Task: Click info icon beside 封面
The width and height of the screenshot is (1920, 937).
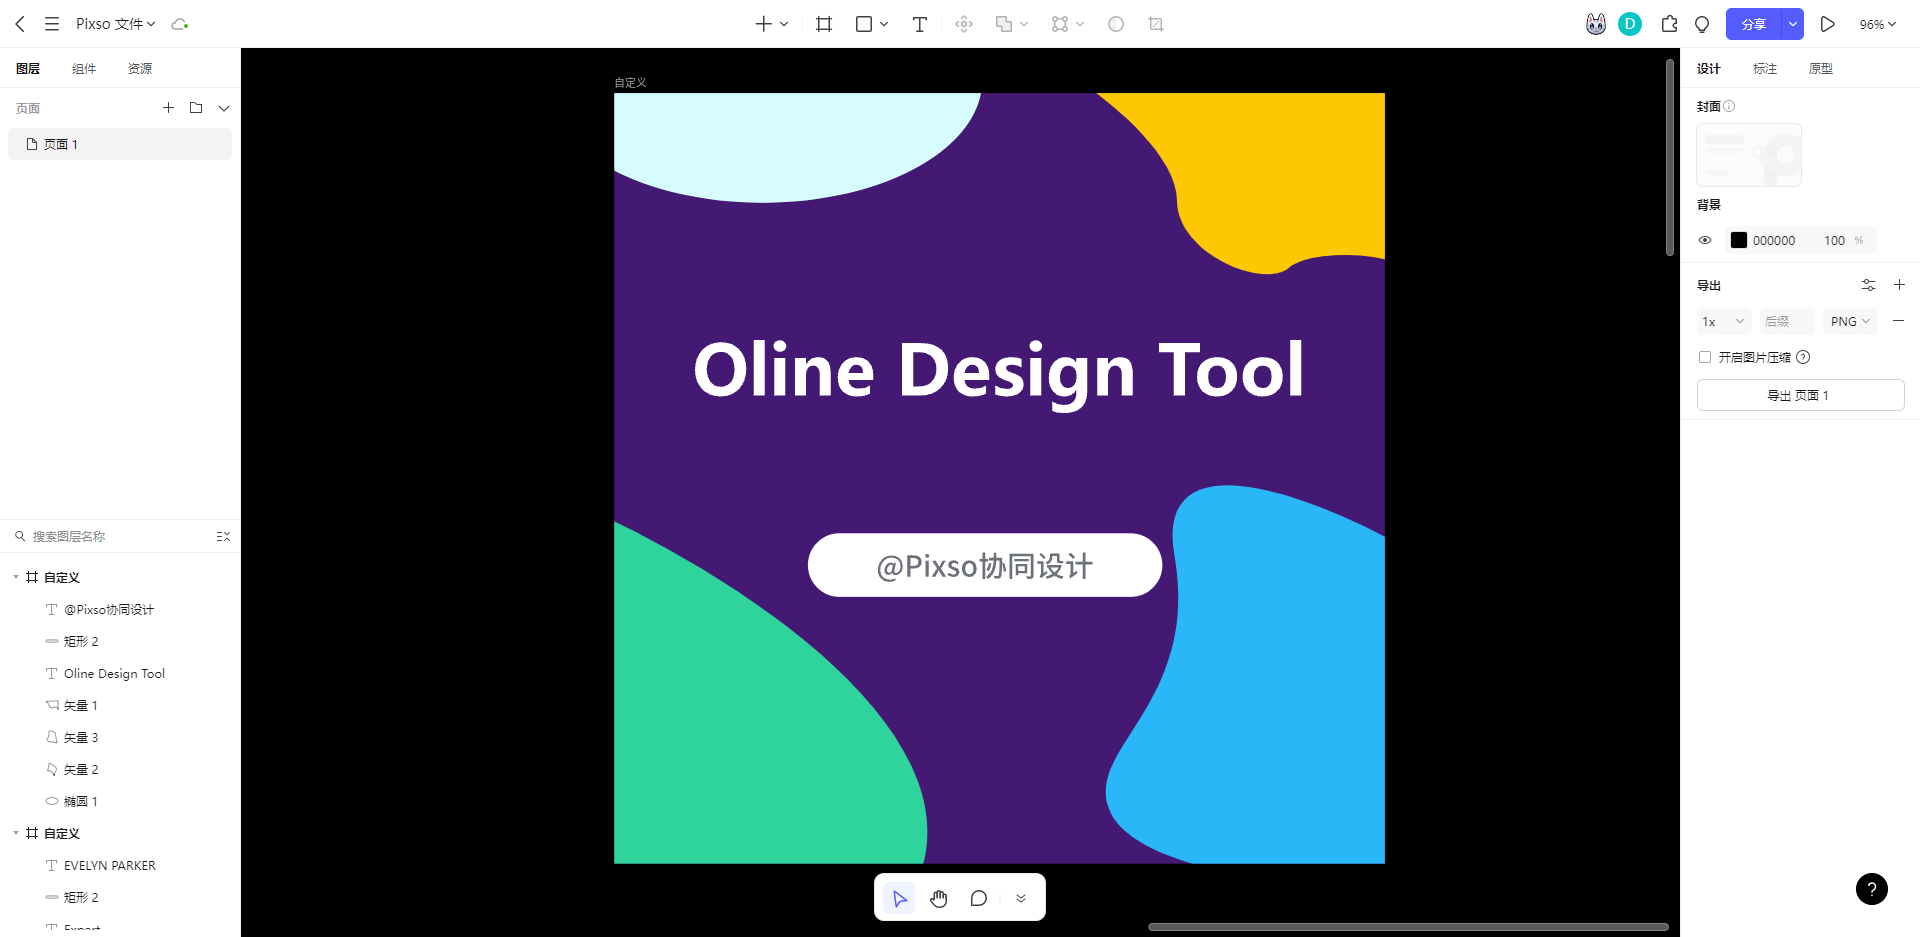Action: point(1729,106)
